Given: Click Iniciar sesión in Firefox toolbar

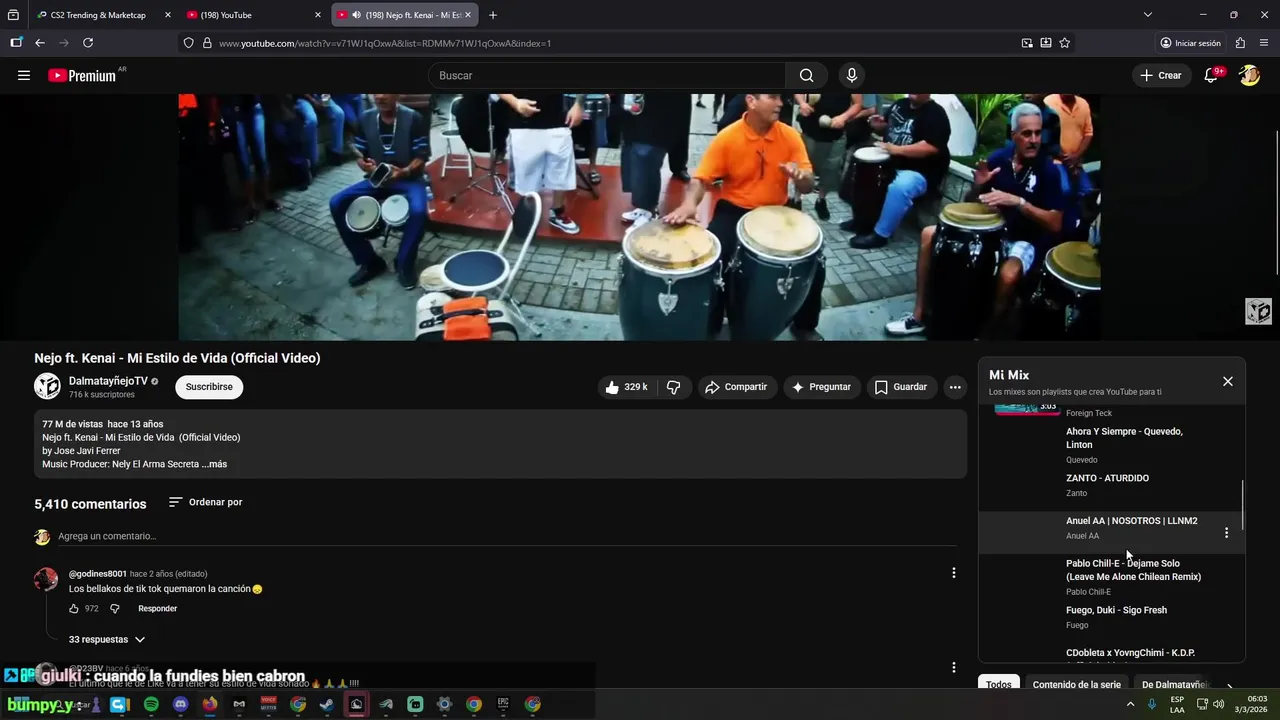Looking at the screenshot, I should (x=1190, y=43).
